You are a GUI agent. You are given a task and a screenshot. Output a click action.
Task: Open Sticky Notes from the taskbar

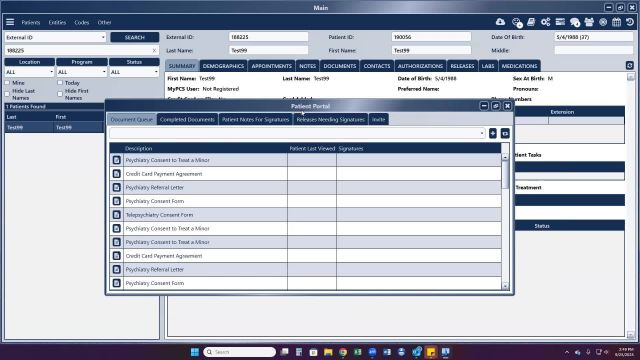[x=431, y=352]
